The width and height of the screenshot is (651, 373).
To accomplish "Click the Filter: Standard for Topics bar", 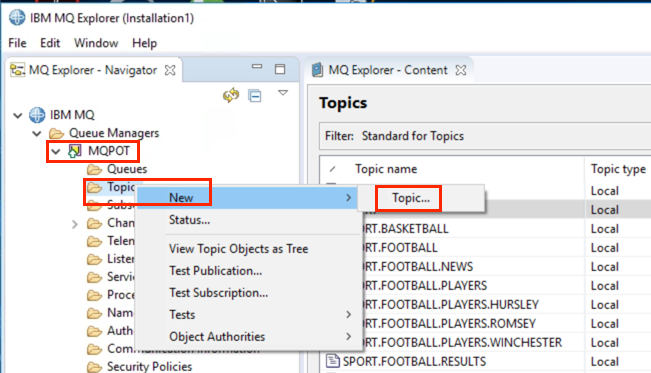I will [x=485, y=136].
